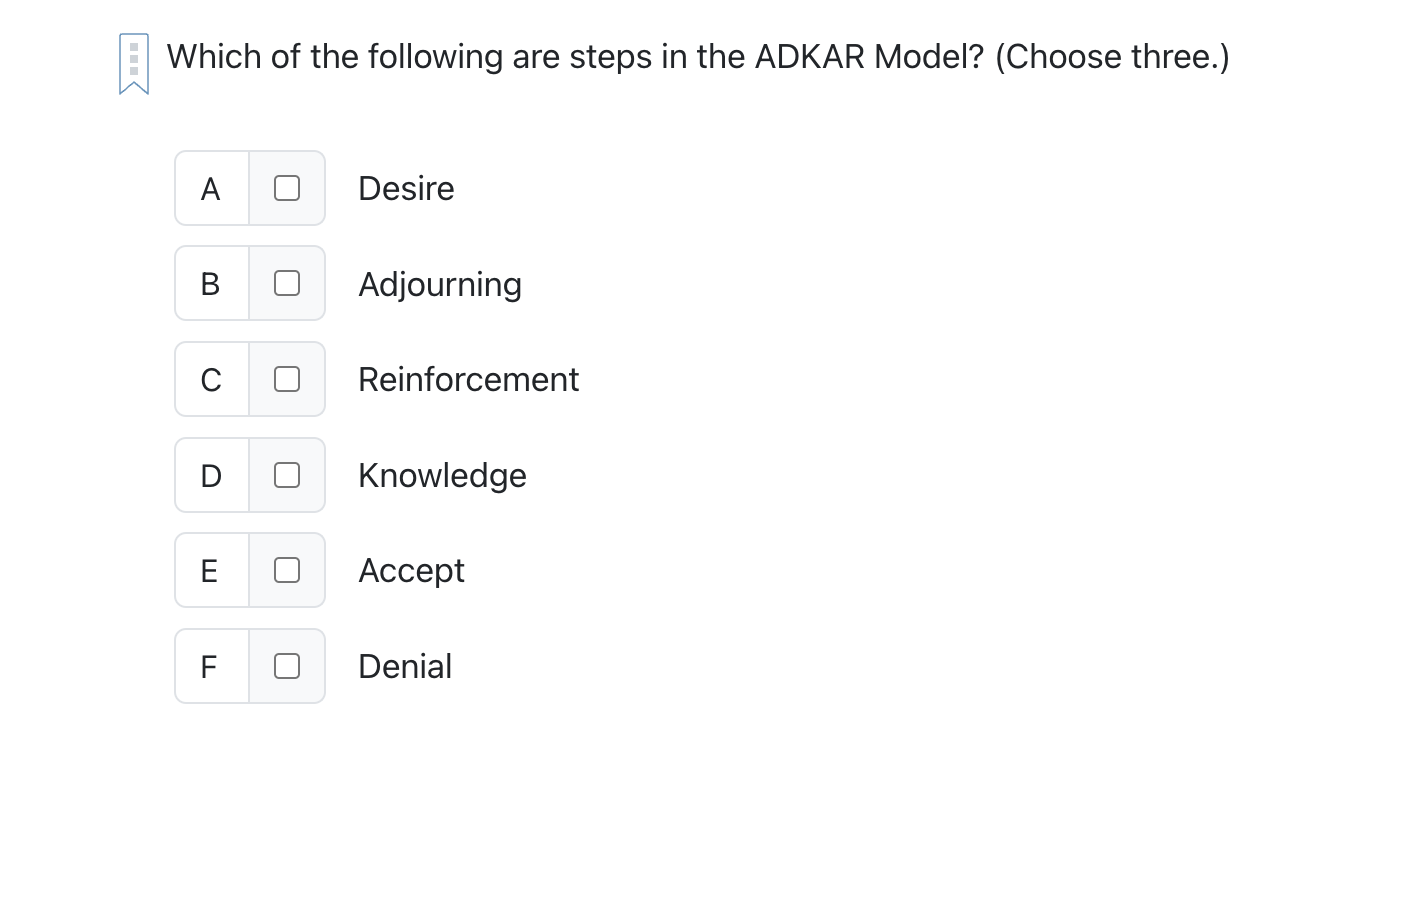
Task: Click the question title text
Action: pyautogui.click(x=698, y=57)
